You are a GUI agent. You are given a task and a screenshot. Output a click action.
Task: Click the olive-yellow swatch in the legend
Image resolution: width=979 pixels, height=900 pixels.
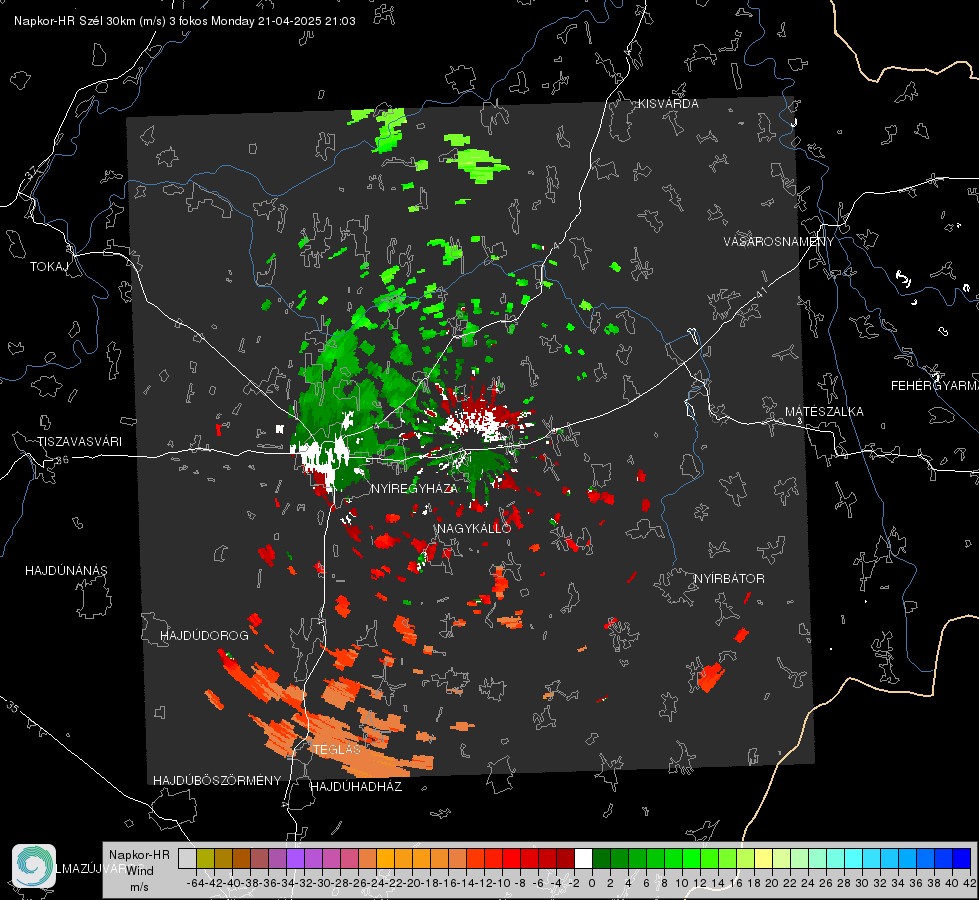[x=205, y=858]
